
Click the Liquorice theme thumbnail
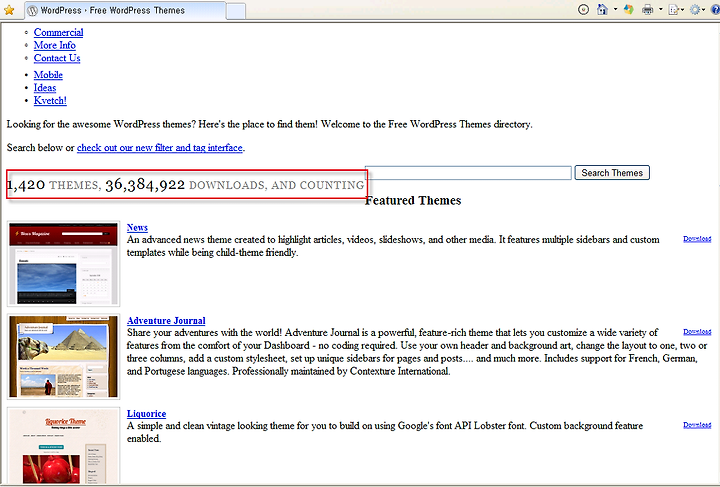(x=63, y=445)
